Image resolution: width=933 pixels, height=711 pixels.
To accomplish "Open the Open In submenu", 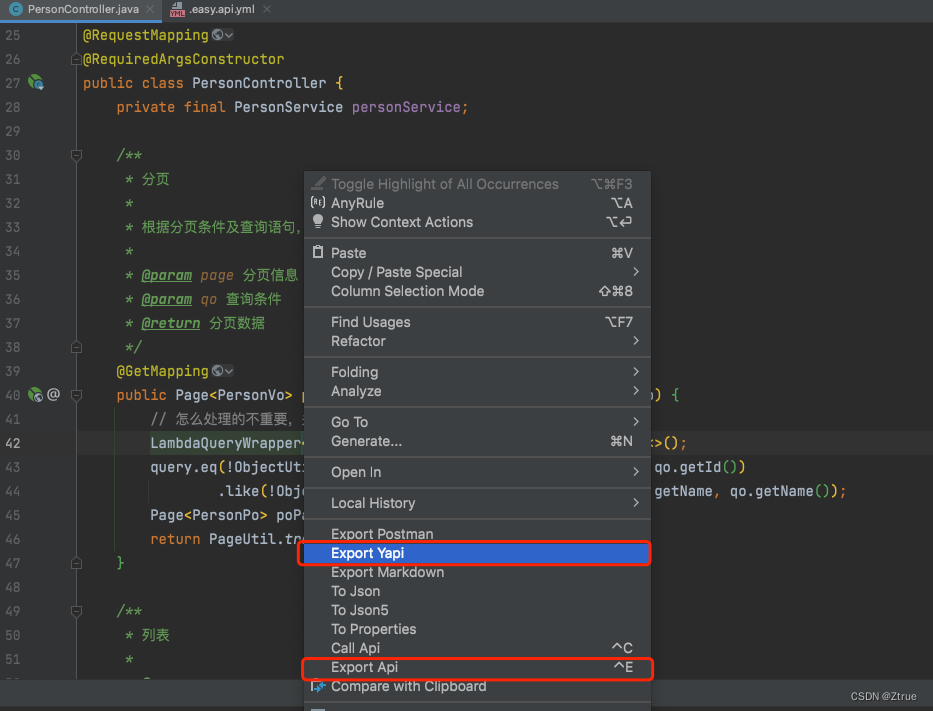I will 477,472.
